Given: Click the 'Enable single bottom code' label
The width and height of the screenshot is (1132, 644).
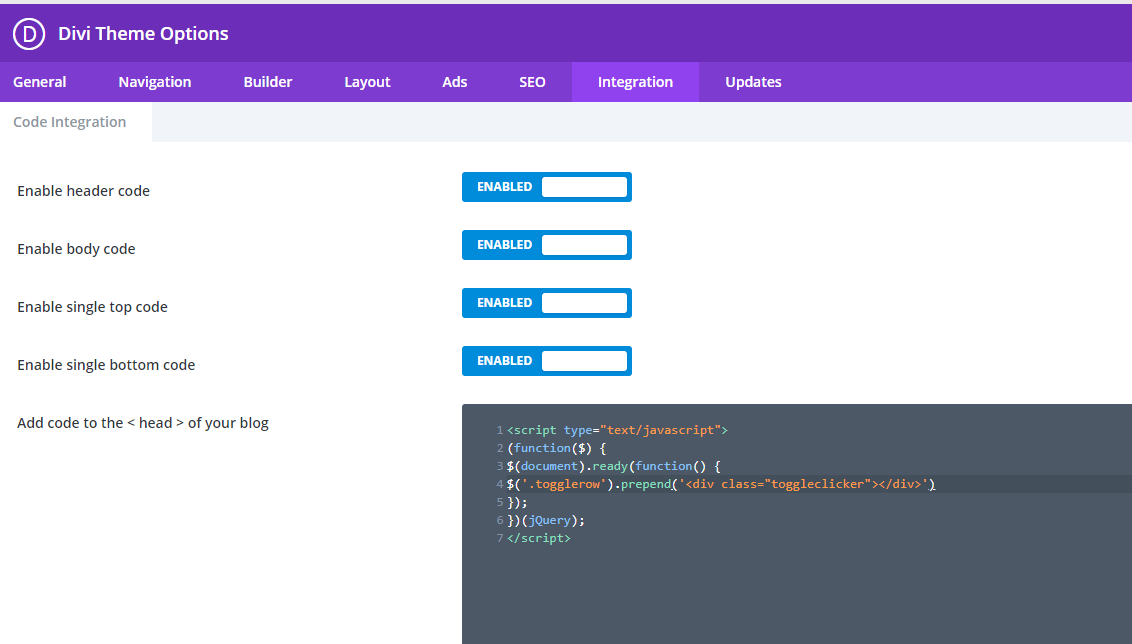Looking at the screenshot, I should (x=106, y=365).
